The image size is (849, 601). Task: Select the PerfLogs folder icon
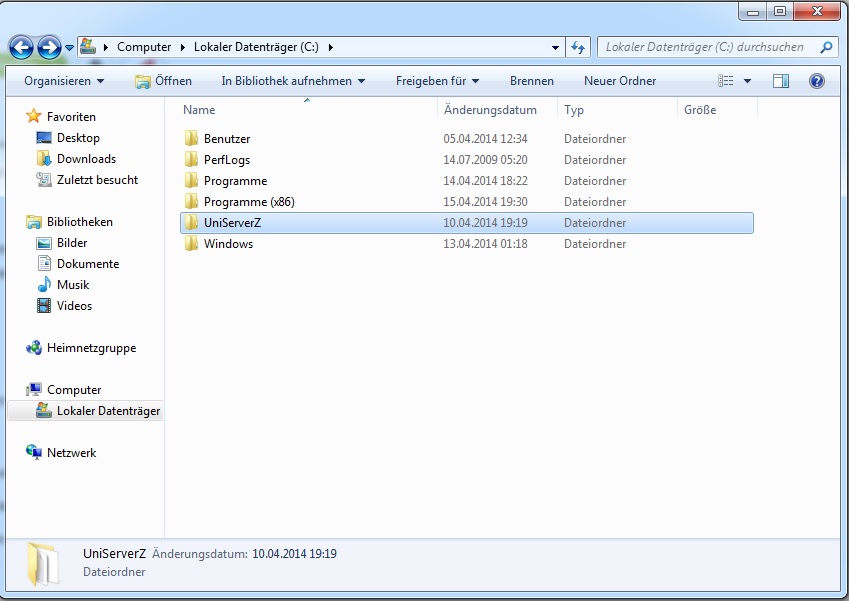(x=191, y=160)
